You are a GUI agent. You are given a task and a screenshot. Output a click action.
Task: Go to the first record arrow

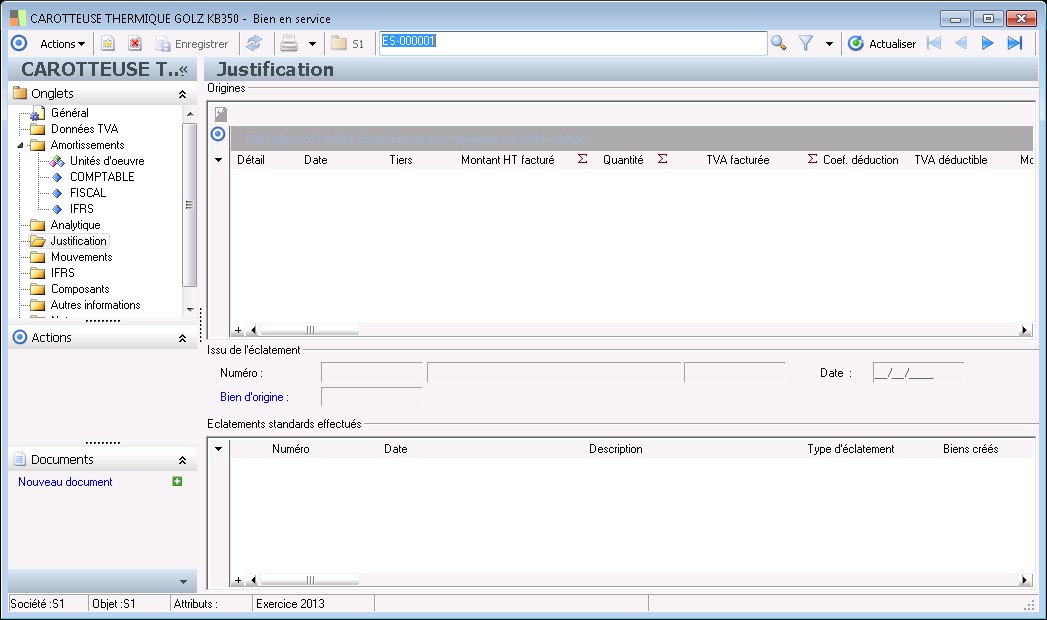click(934, 44)
